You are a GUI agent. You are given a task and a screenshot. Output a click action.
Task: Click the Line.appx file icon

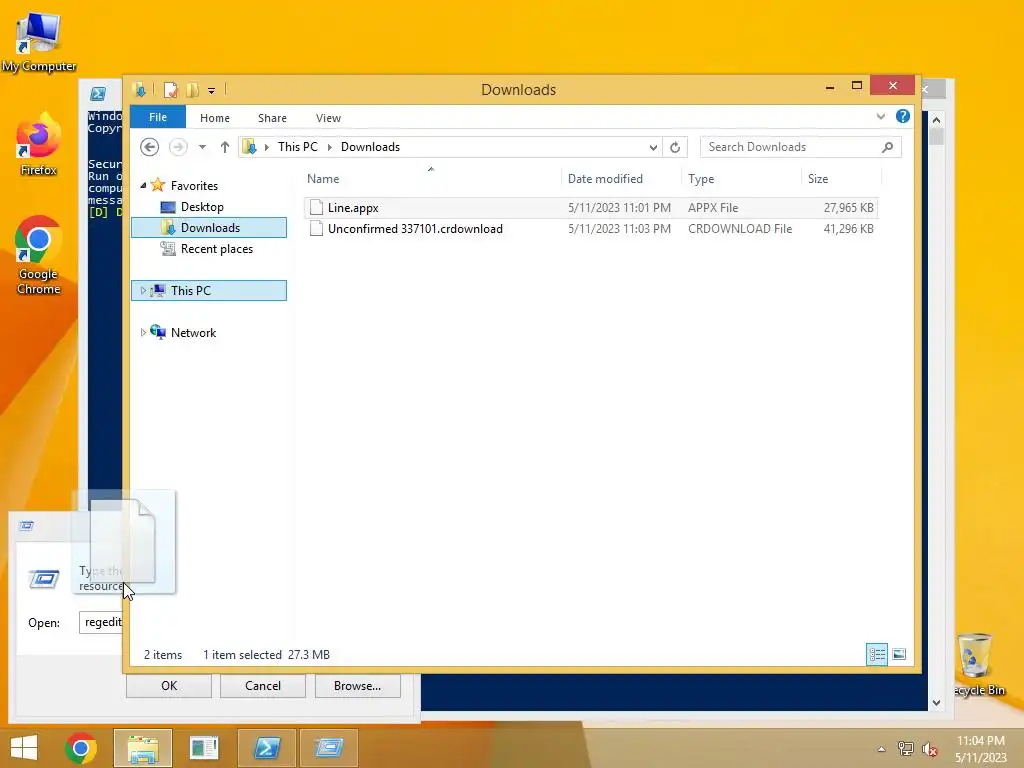pyautogui.click(x=316, y=208)
